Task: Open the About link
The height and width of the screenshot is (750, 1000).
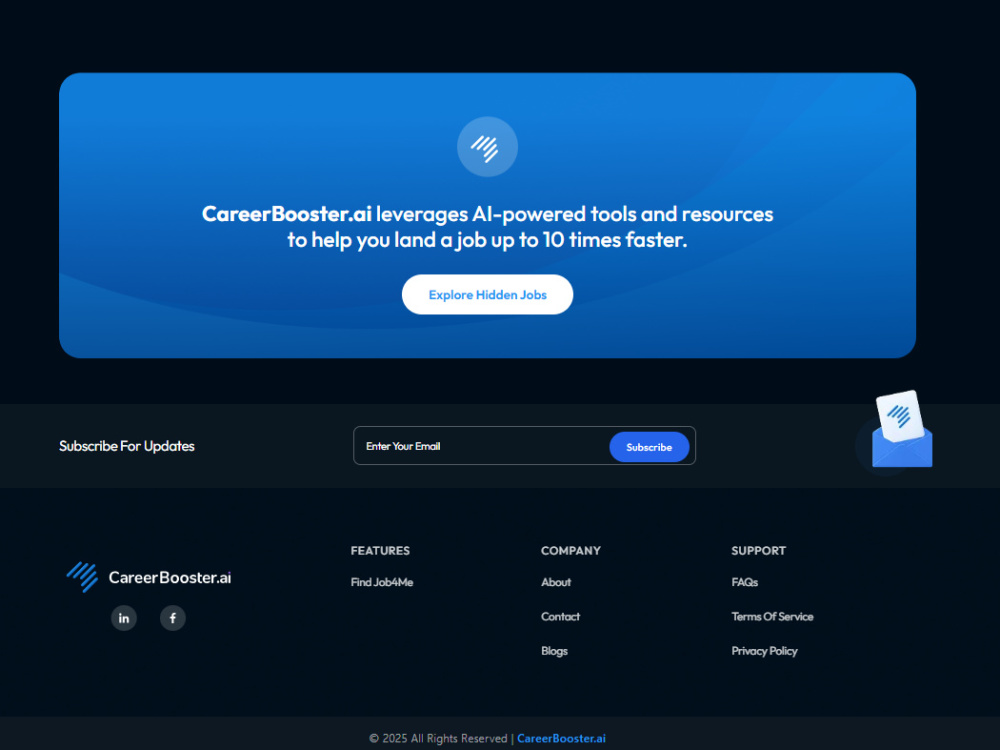Action: (x=556, y=582)
